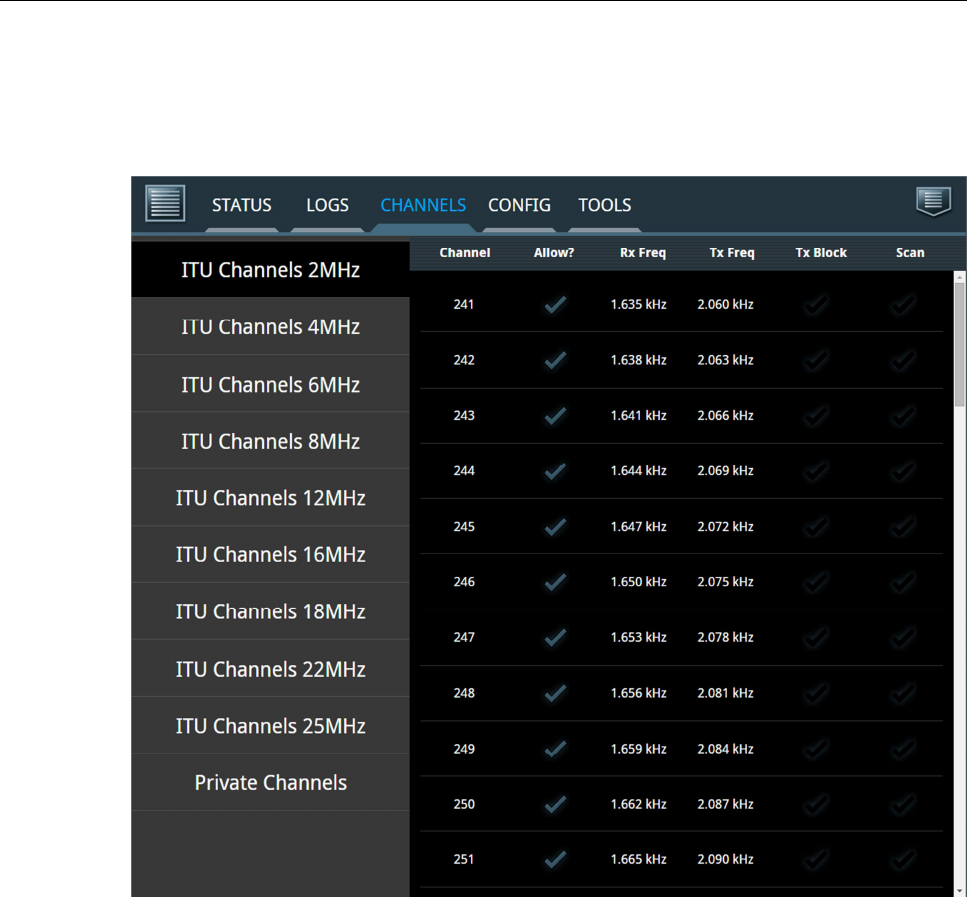Enable Tx Block for channel 251
The height and width of the screenshot is (897, 967).
(x=817, y=859)
